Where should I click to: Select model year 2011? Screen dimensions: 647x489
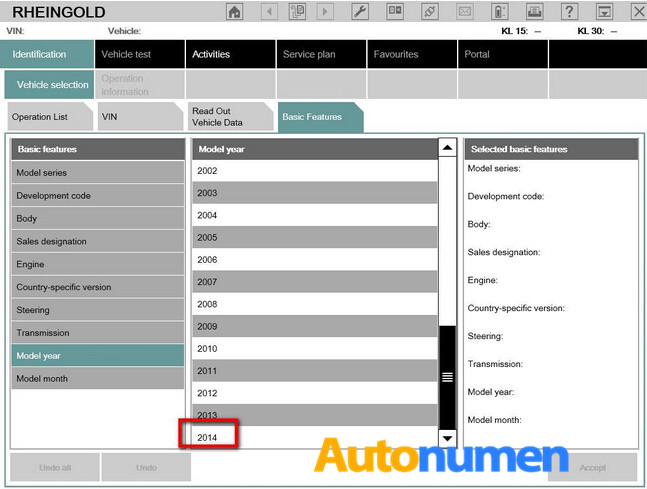(315, 371)
